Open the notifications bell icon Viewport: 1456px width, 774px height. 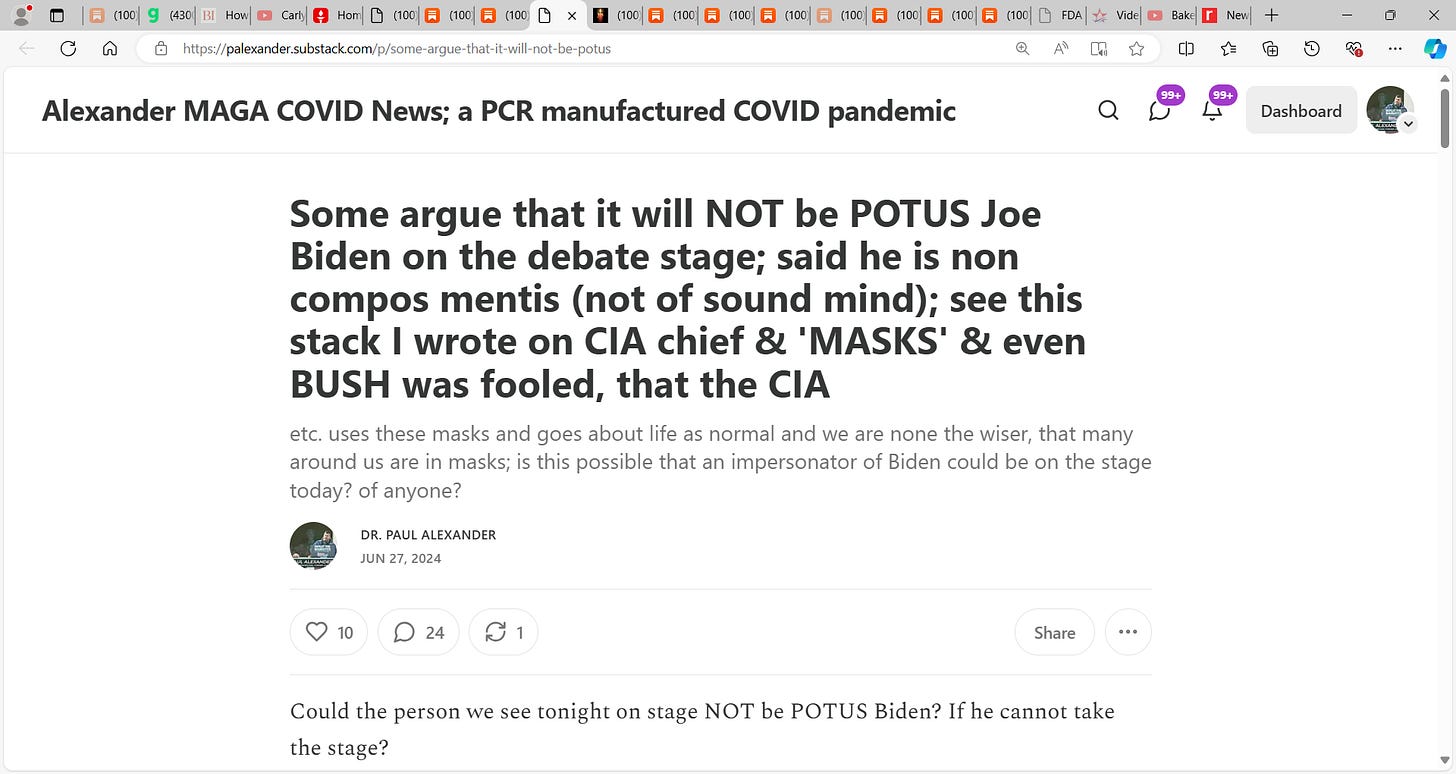pos(1212,111)
